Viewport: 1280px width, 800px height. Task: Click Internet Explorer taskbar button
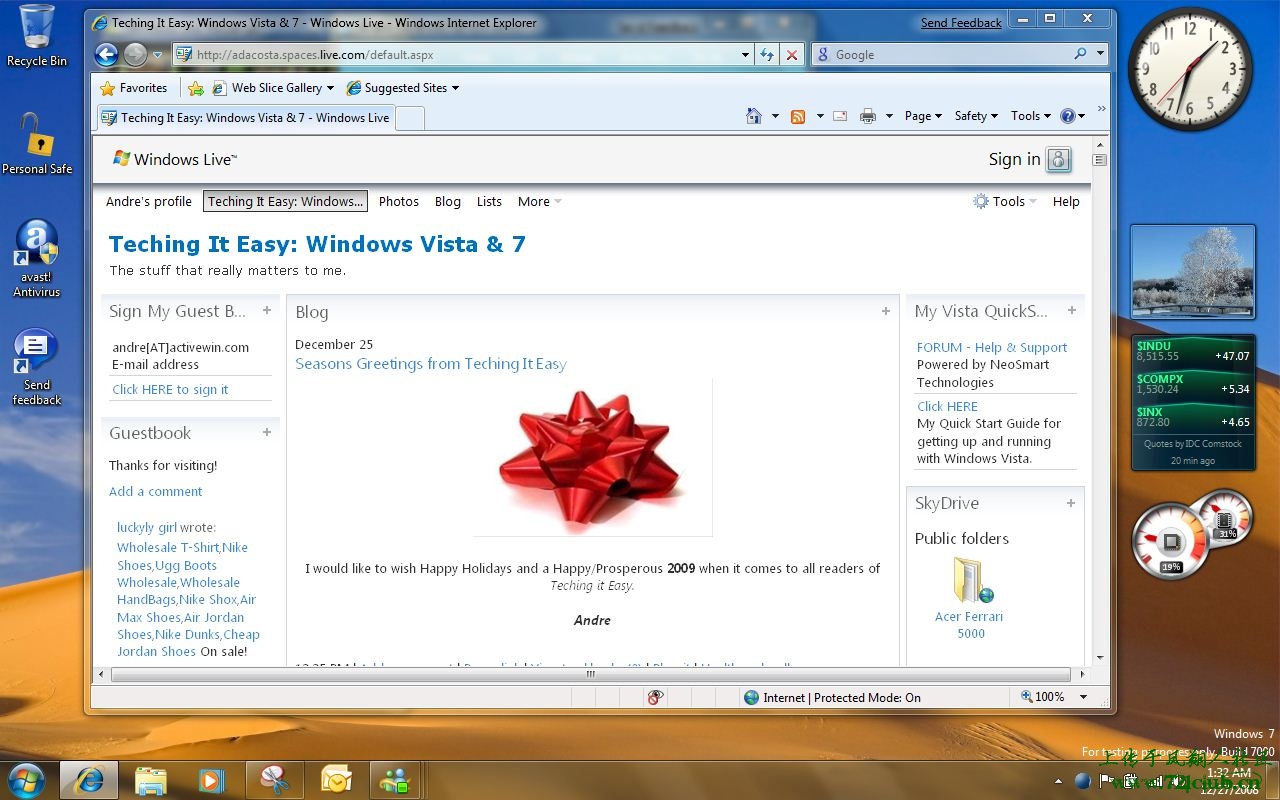[89, 780]
